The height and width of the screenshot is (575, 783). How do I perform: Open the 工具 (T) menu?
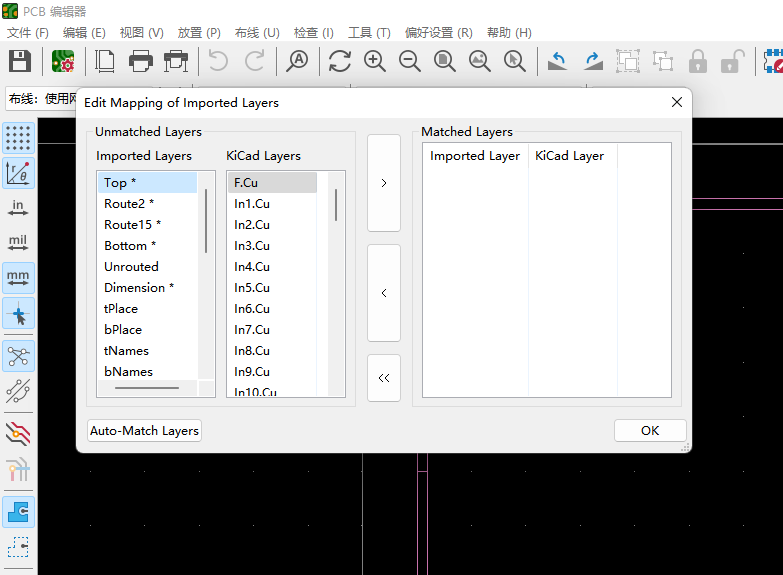point(369,32)
